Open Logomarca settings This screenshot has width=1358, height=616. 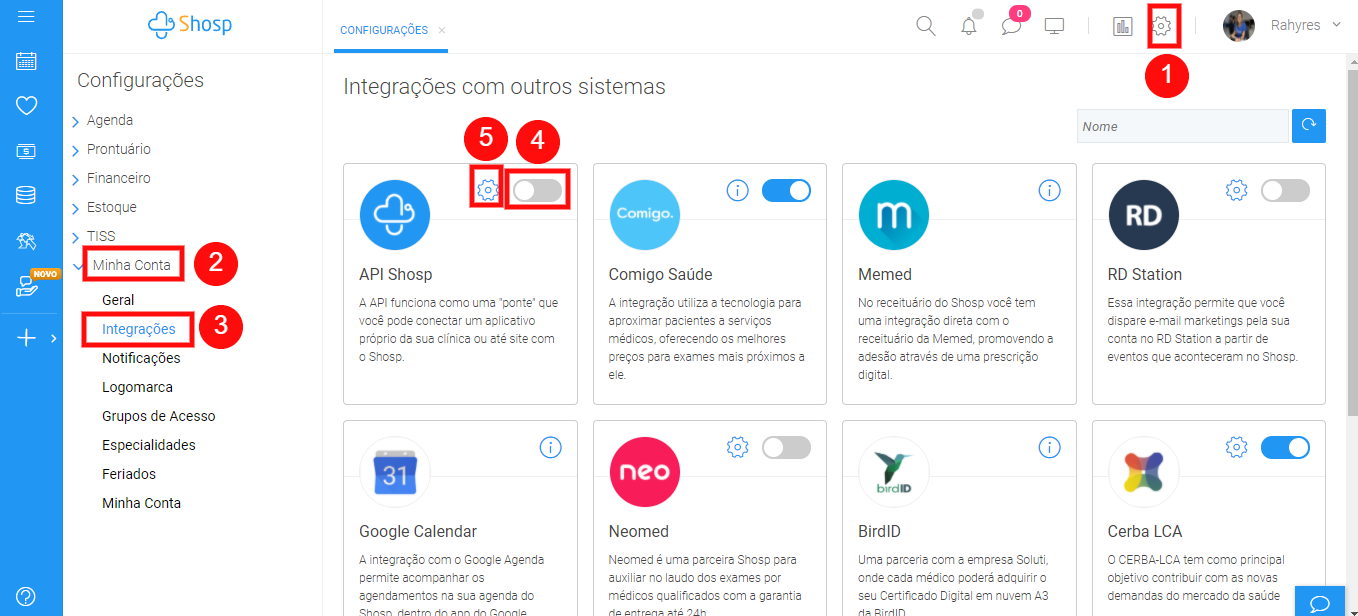tap(137, 387)
